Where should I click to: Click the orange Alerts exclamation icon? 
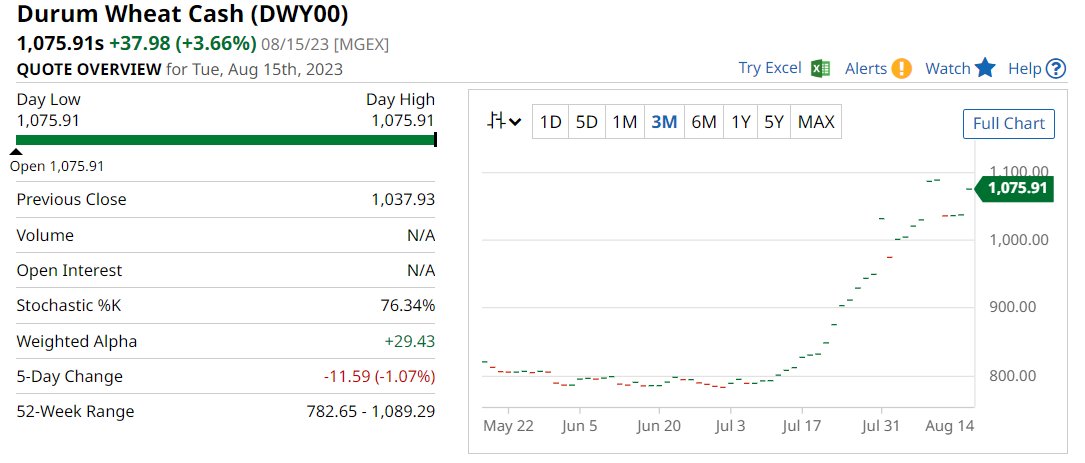coord(901,69)
